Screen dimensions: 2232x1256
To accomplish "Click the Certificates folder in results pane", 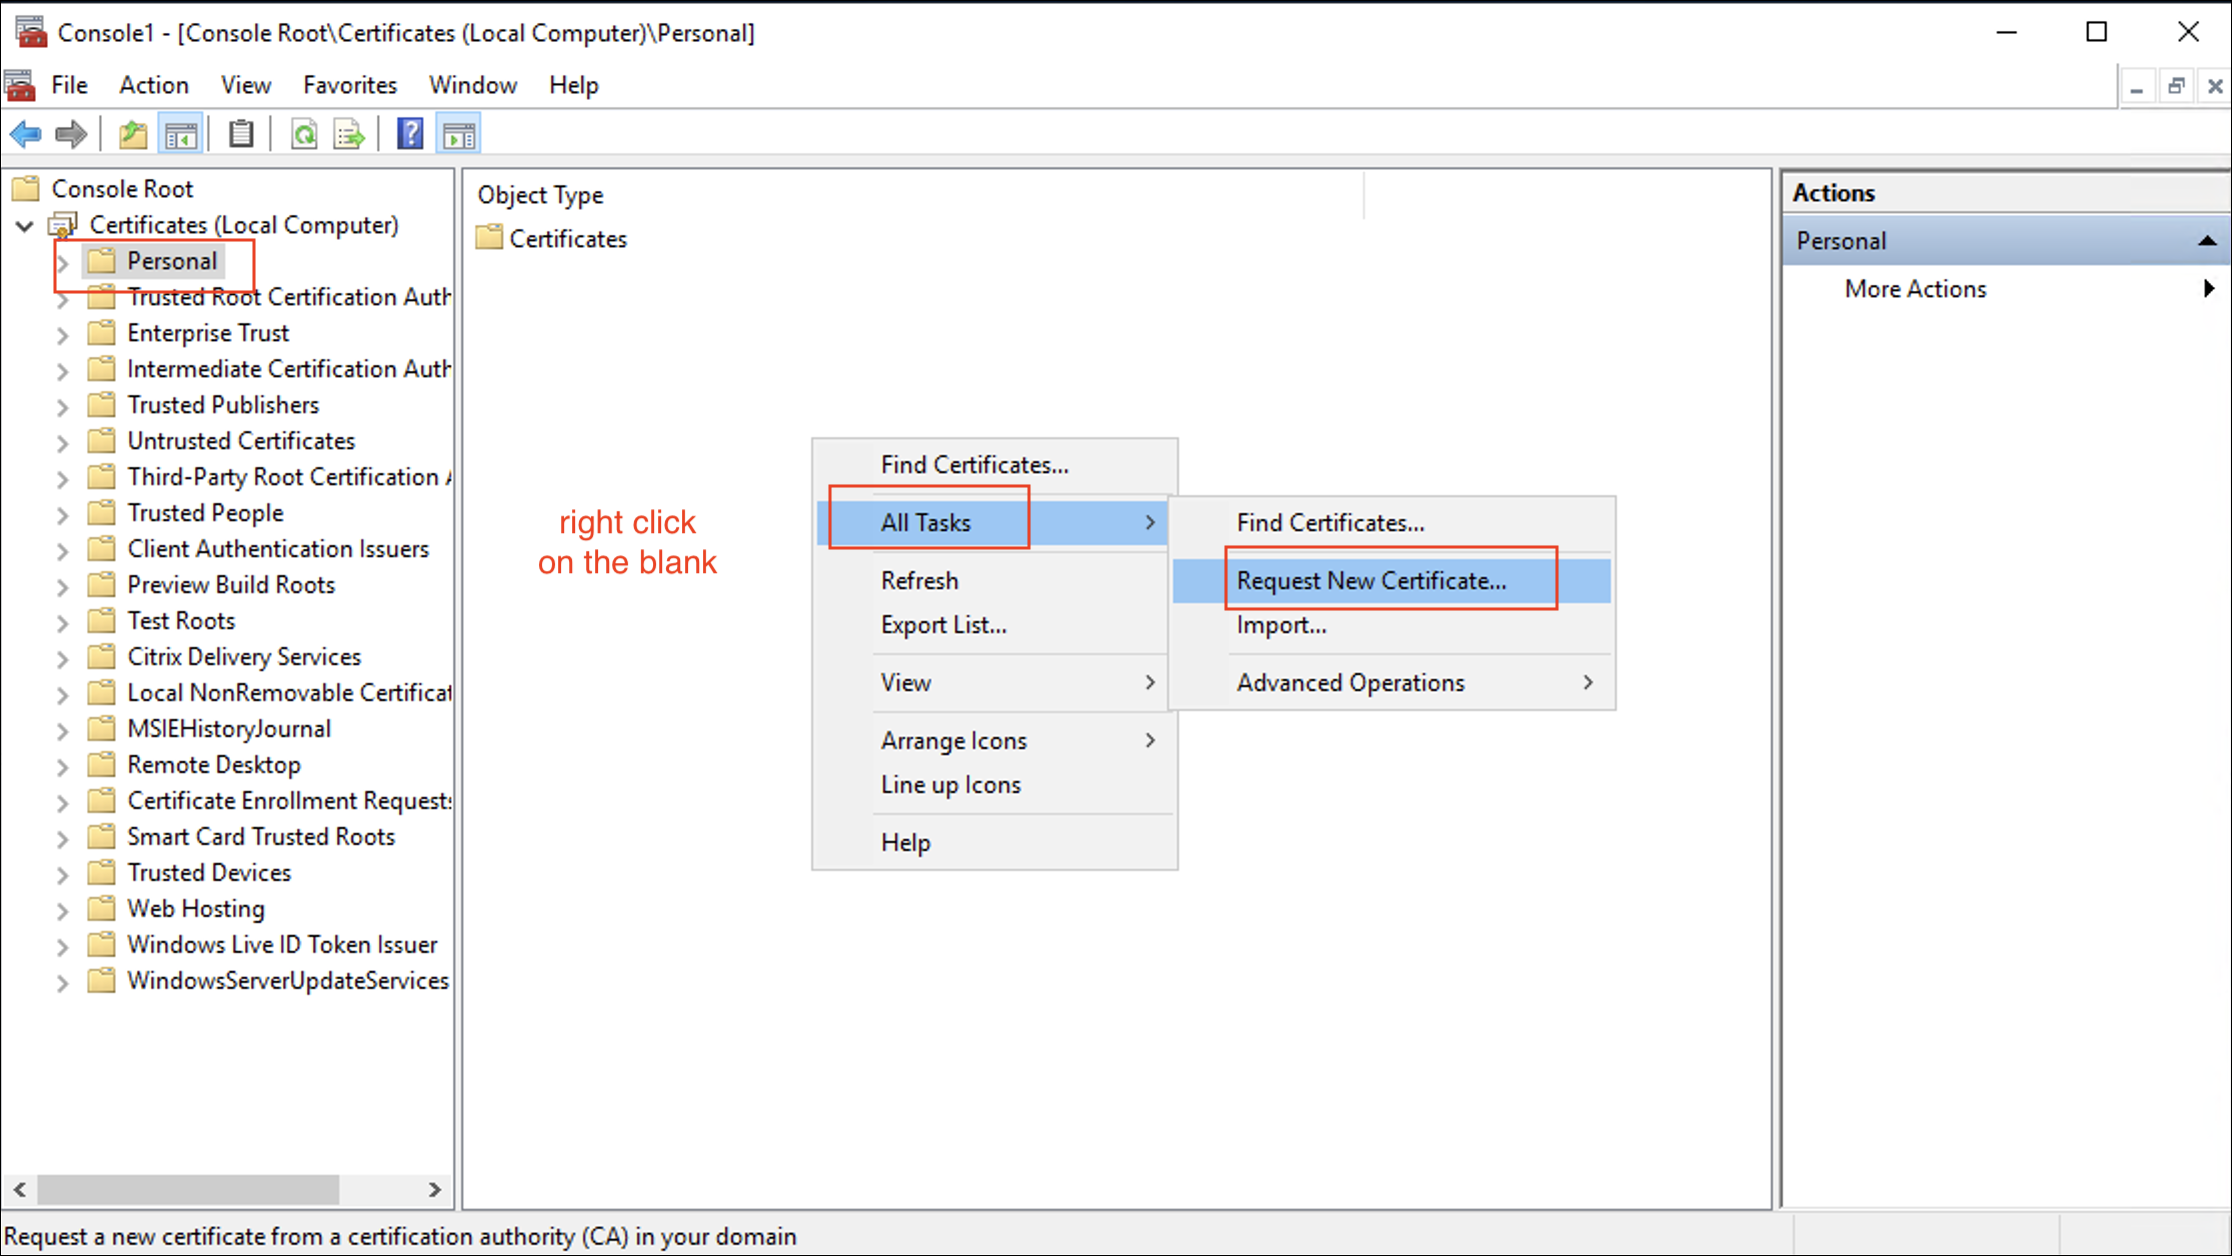I will pos(567,239).
